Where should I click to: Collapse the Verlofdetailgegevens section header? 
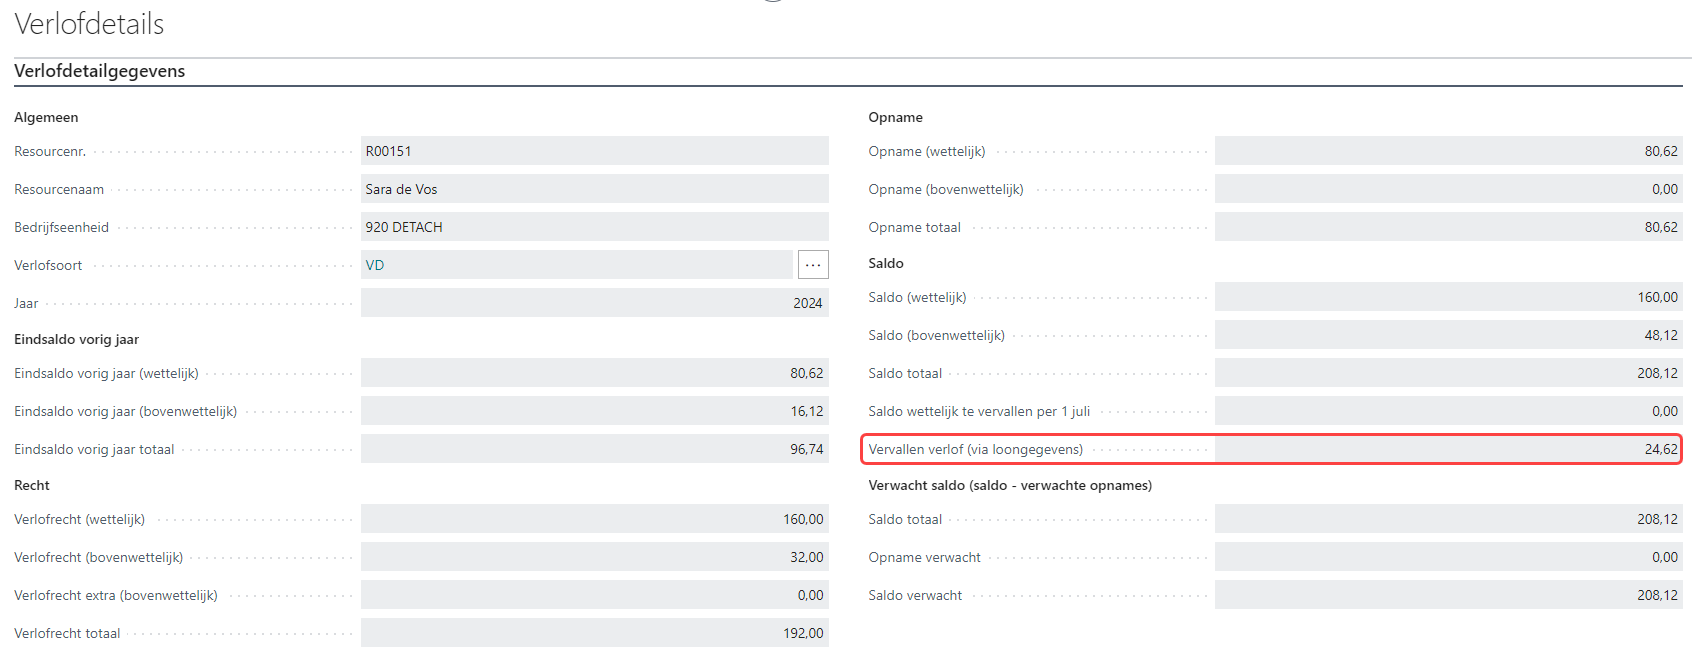pyautogui.click(x=100, y=71)
